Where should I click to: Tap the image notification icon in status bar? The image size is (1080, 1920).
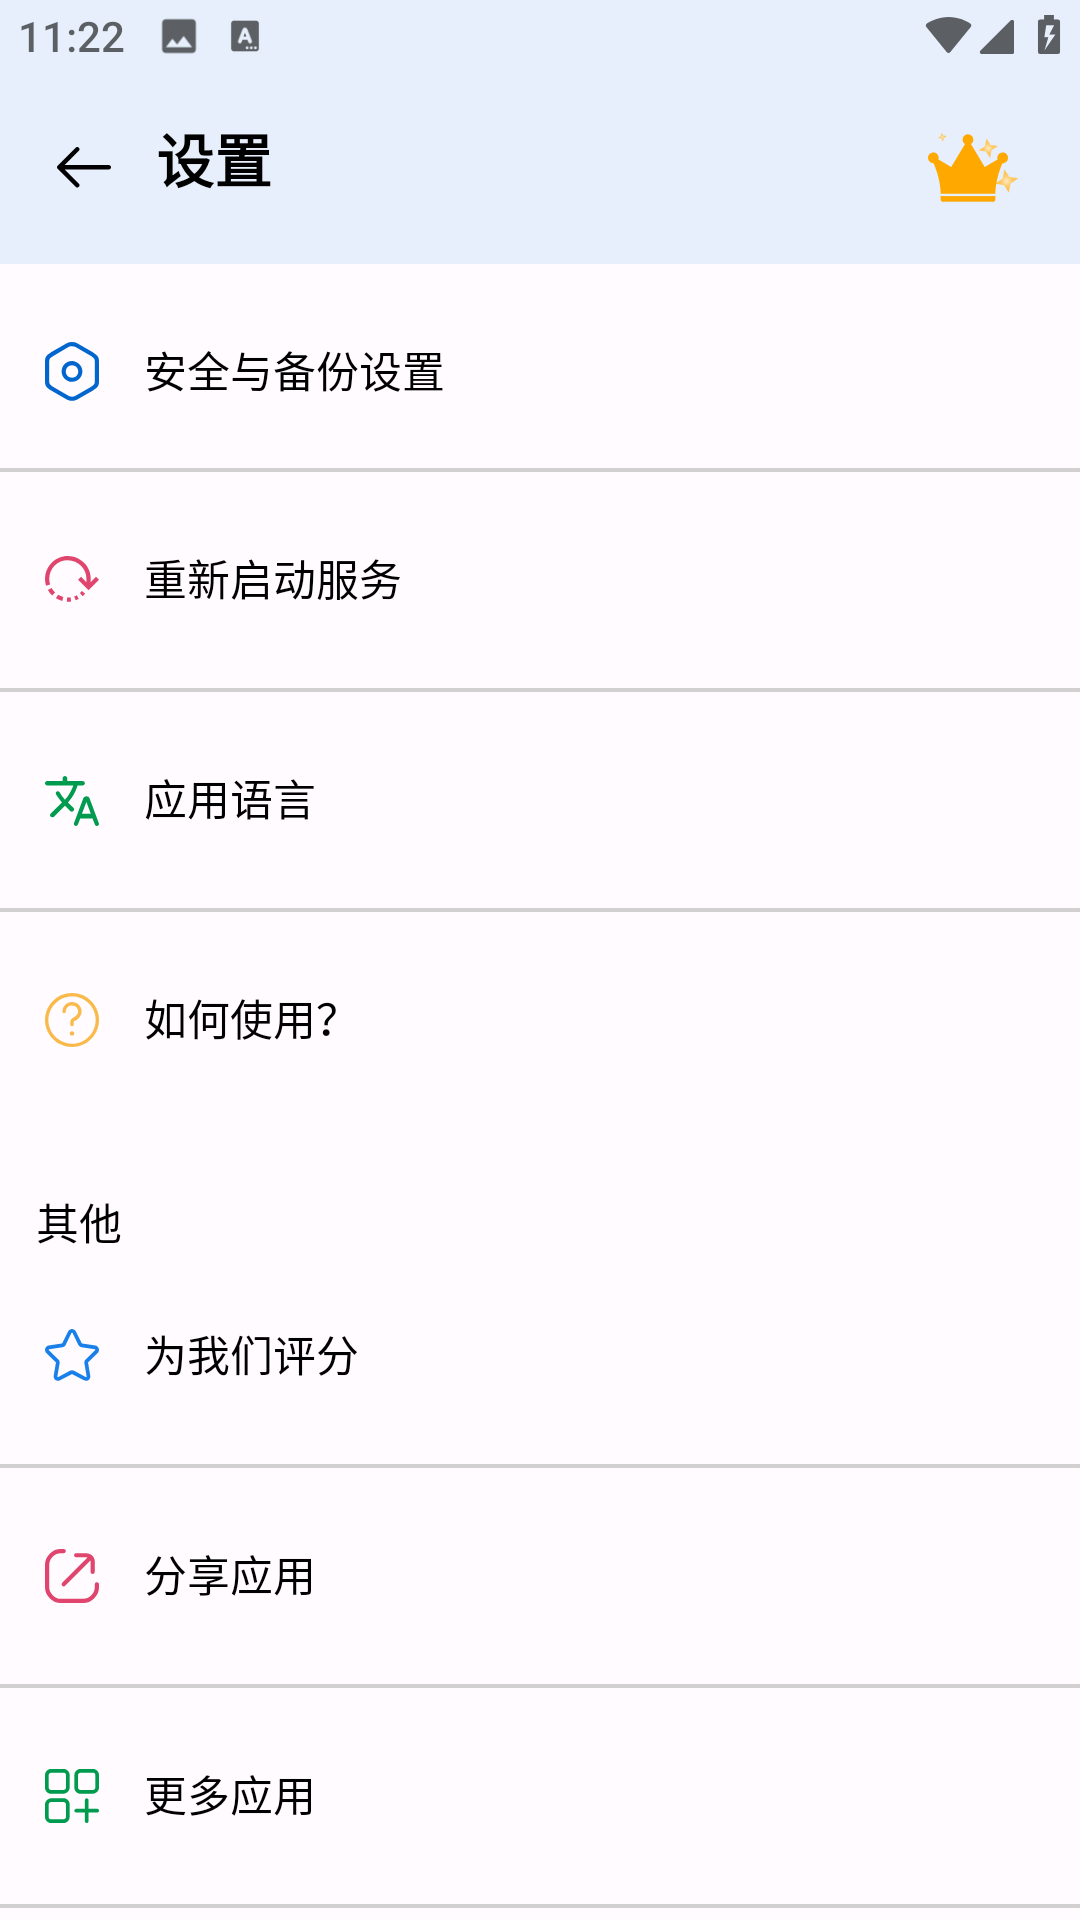[x=179, y=37]
